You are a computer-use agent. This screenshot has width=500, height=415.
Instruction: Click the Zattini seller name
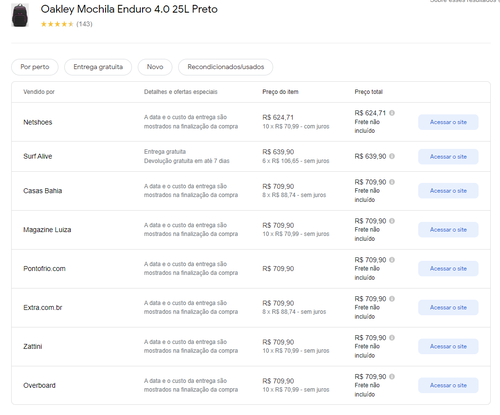pyautogui.click(x=33, y=347)
